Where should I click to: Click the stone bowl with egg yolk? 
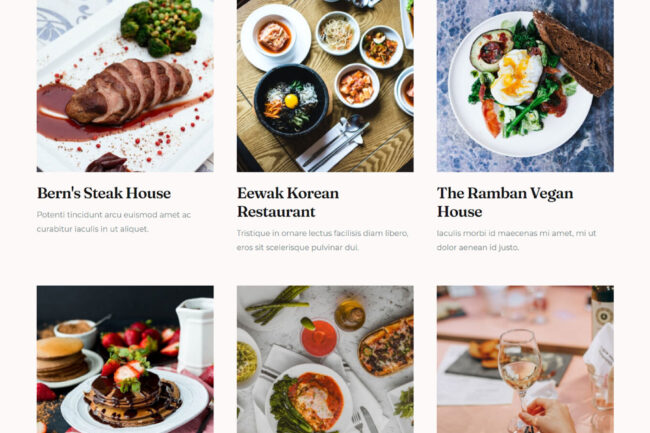[x=291, y=101]
